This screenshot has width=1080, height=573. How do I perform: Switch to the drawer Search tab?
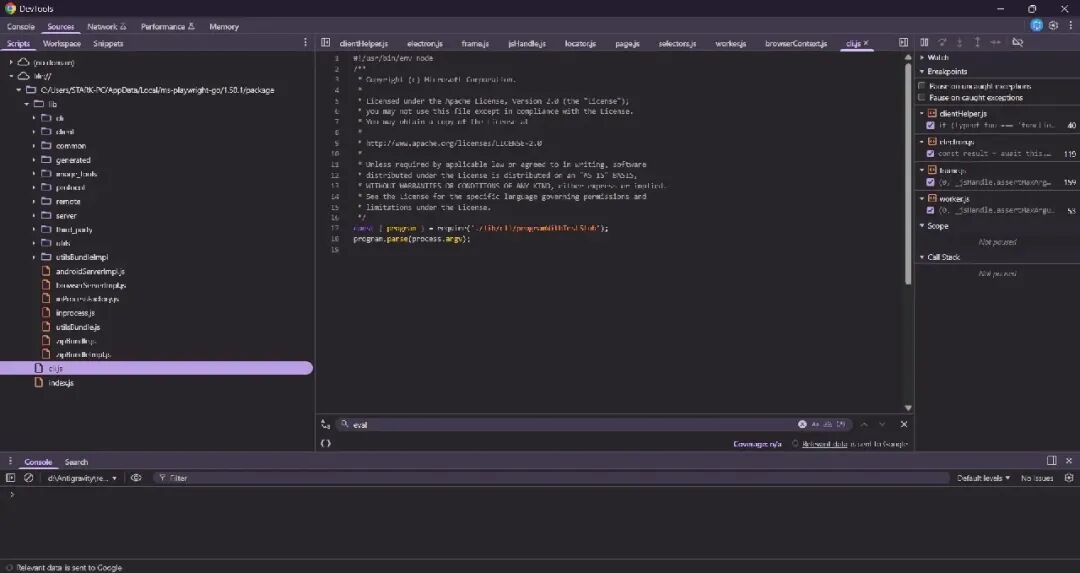point(76,462)
